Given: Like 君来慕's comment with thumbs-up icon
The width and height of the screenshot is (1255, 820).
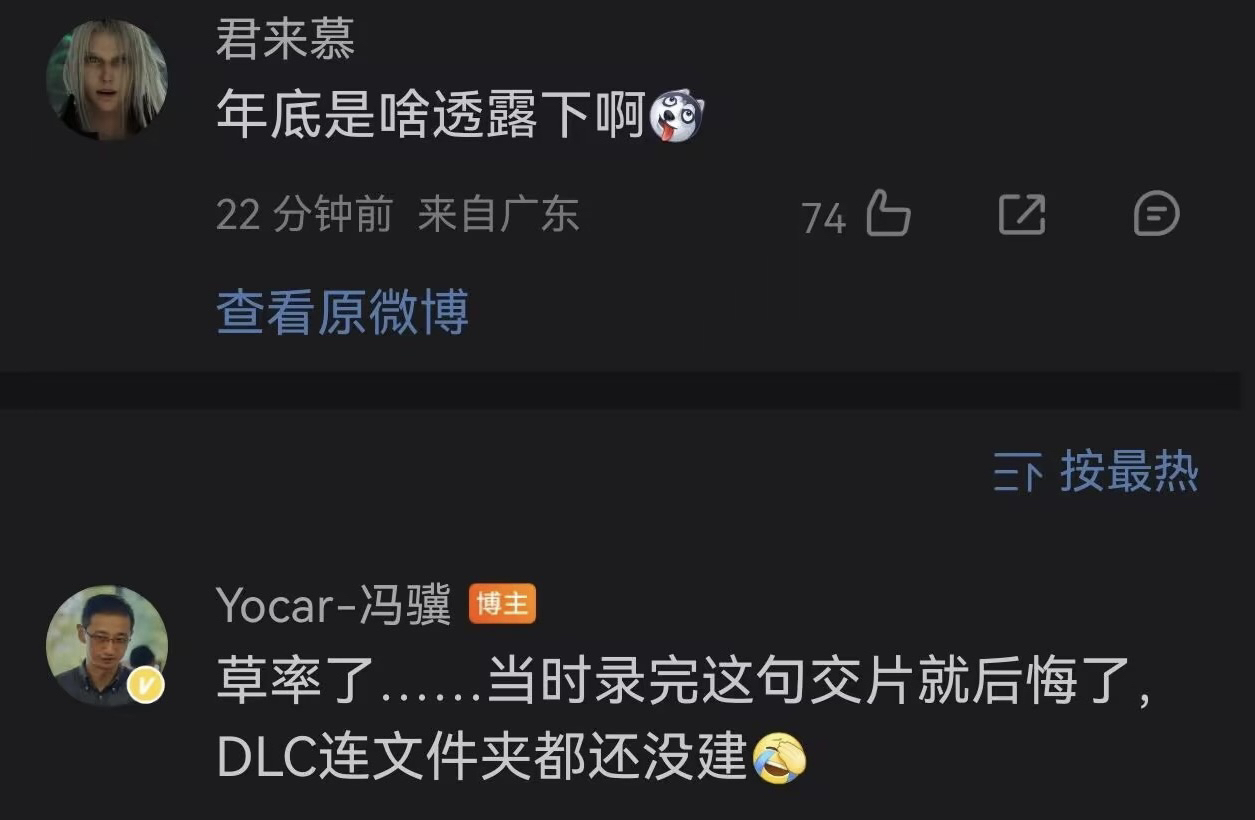Looking at the screenshot, I should [x=888, y=214].
